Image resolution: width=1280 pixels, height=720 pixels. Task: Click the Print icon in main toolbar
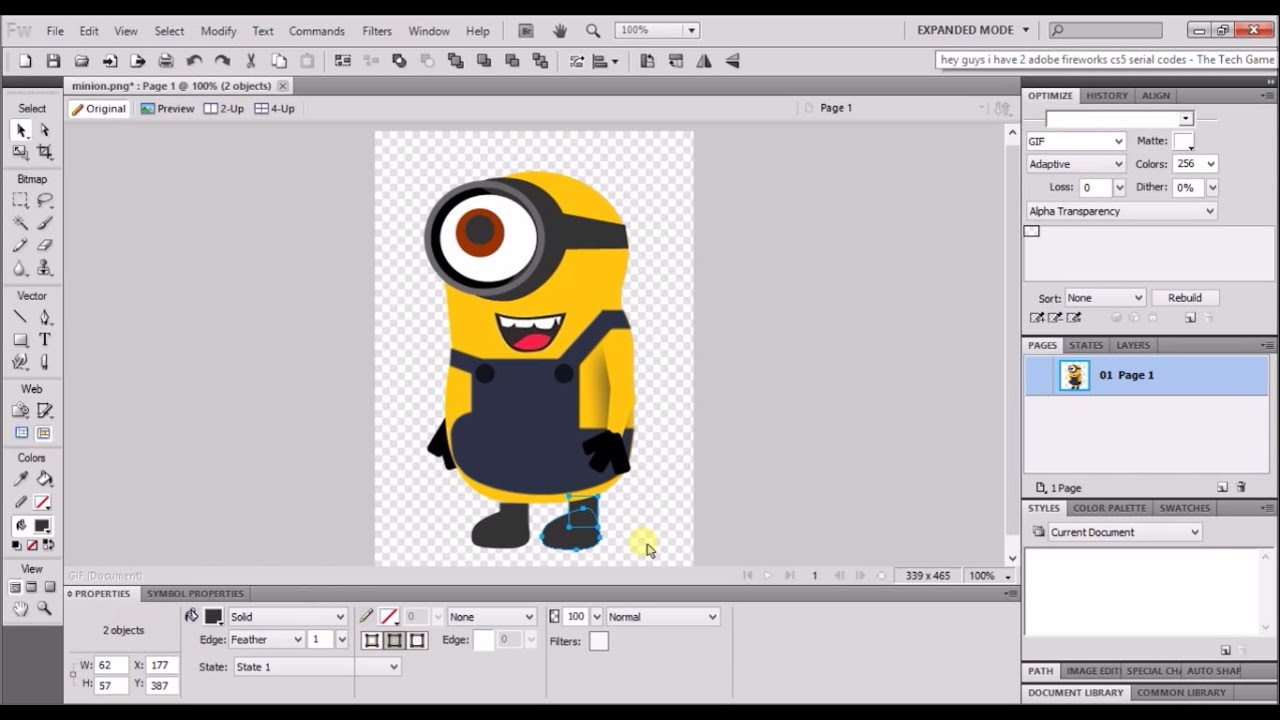pos(166,61)
